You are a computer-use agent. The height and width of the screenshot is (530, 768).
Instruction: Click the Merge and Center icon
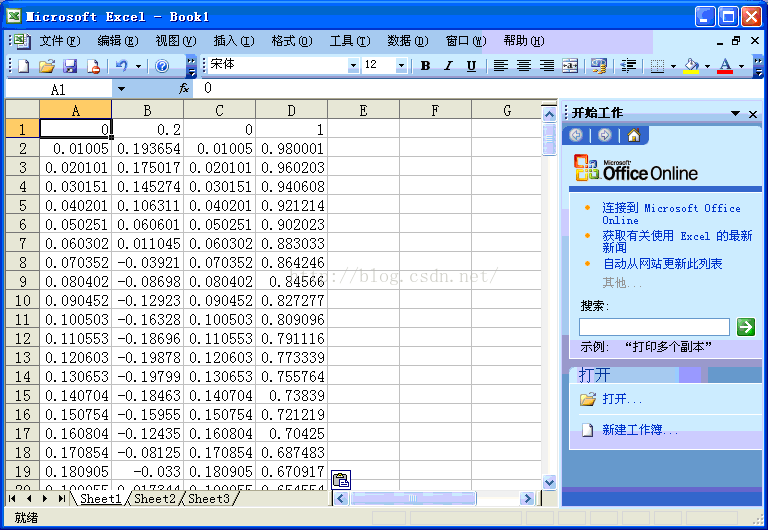570,66
